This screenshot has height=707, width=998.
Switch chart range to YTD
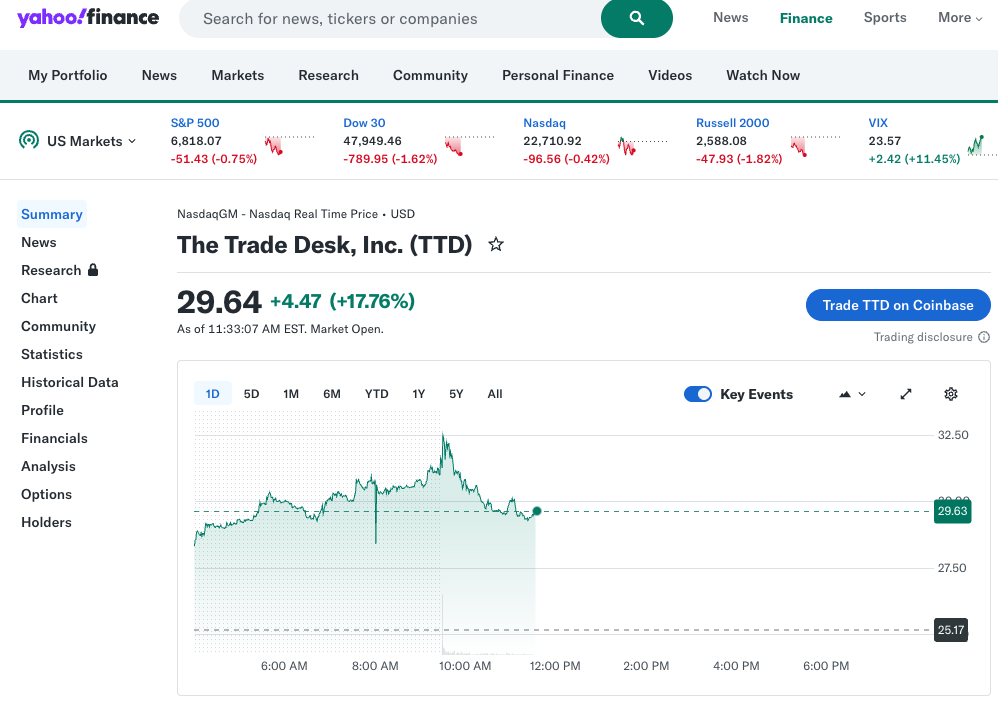pos(376,394)
